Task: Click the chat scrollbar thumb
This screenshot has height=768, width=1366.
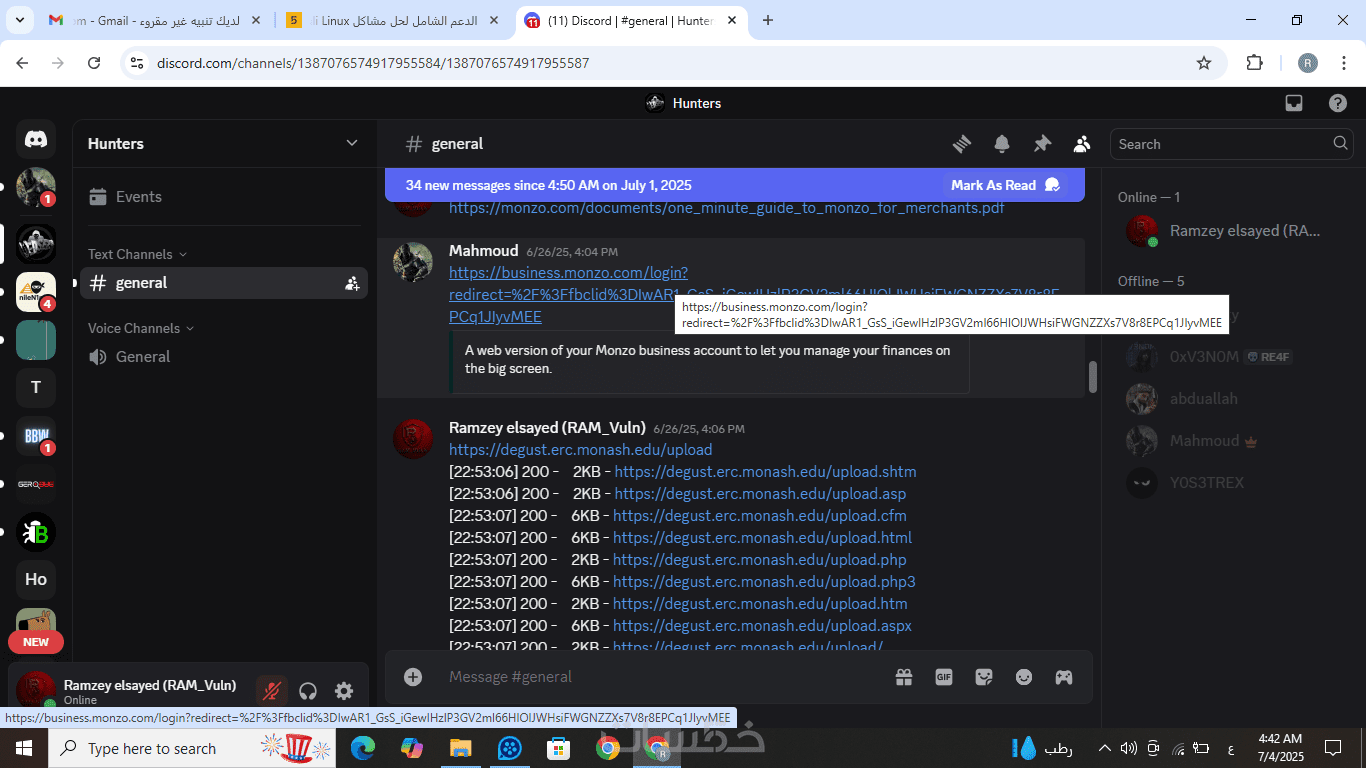Action: [x=1093, y=377]
